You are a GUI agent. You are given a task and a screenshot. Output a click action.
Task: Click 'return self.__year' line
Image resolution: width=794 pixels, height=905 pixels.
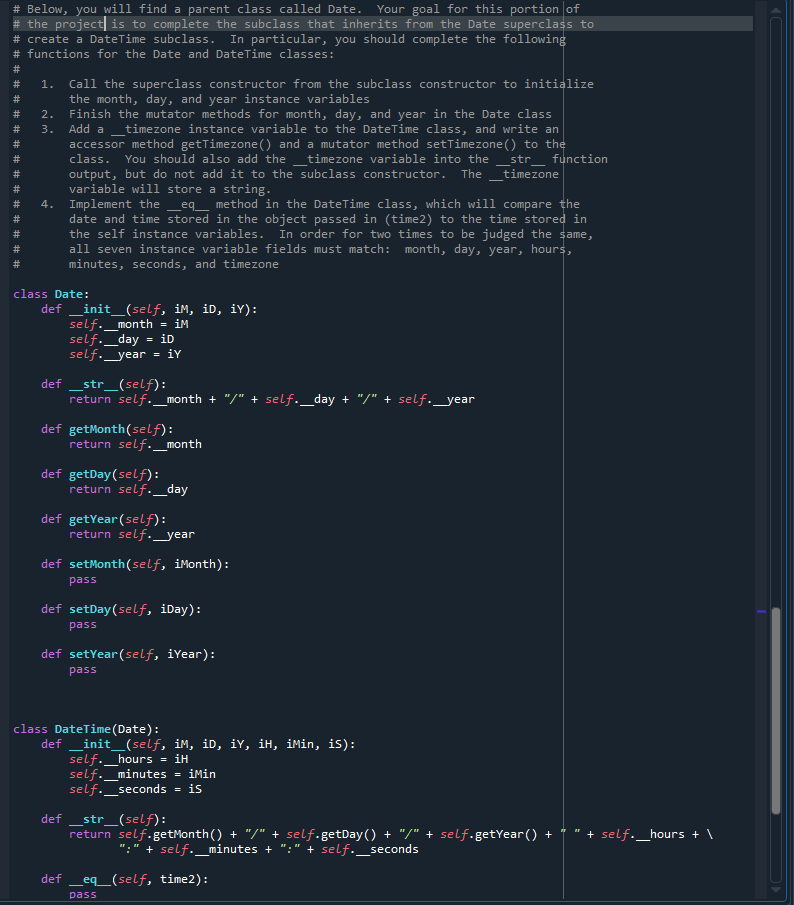132,534
